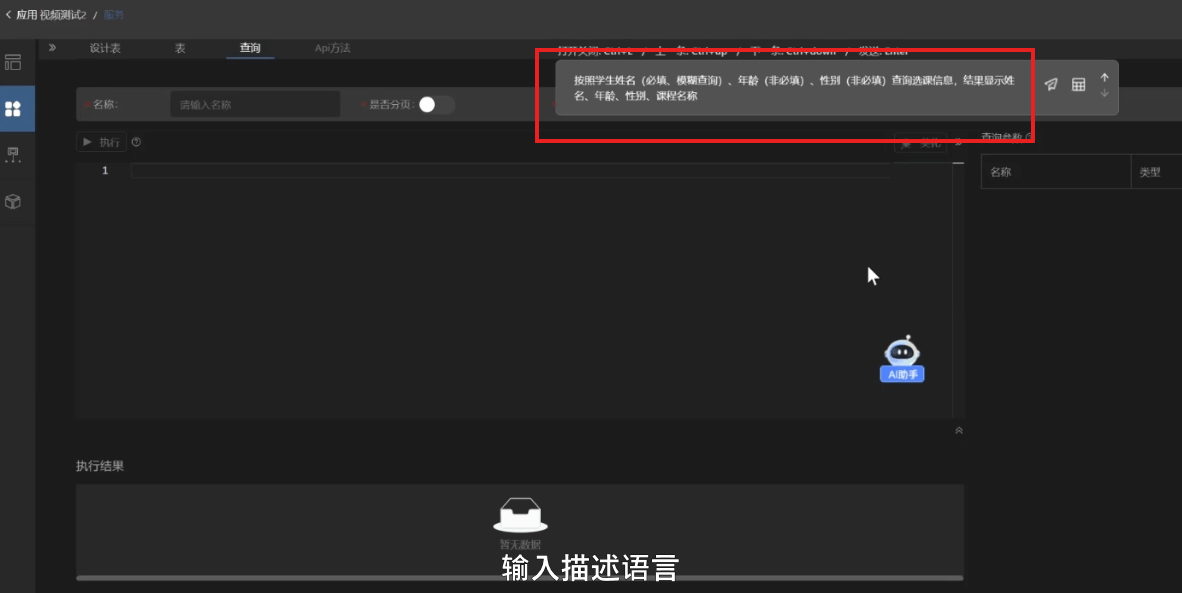Collapse the panel using the 》 chevron

(53, 47)
